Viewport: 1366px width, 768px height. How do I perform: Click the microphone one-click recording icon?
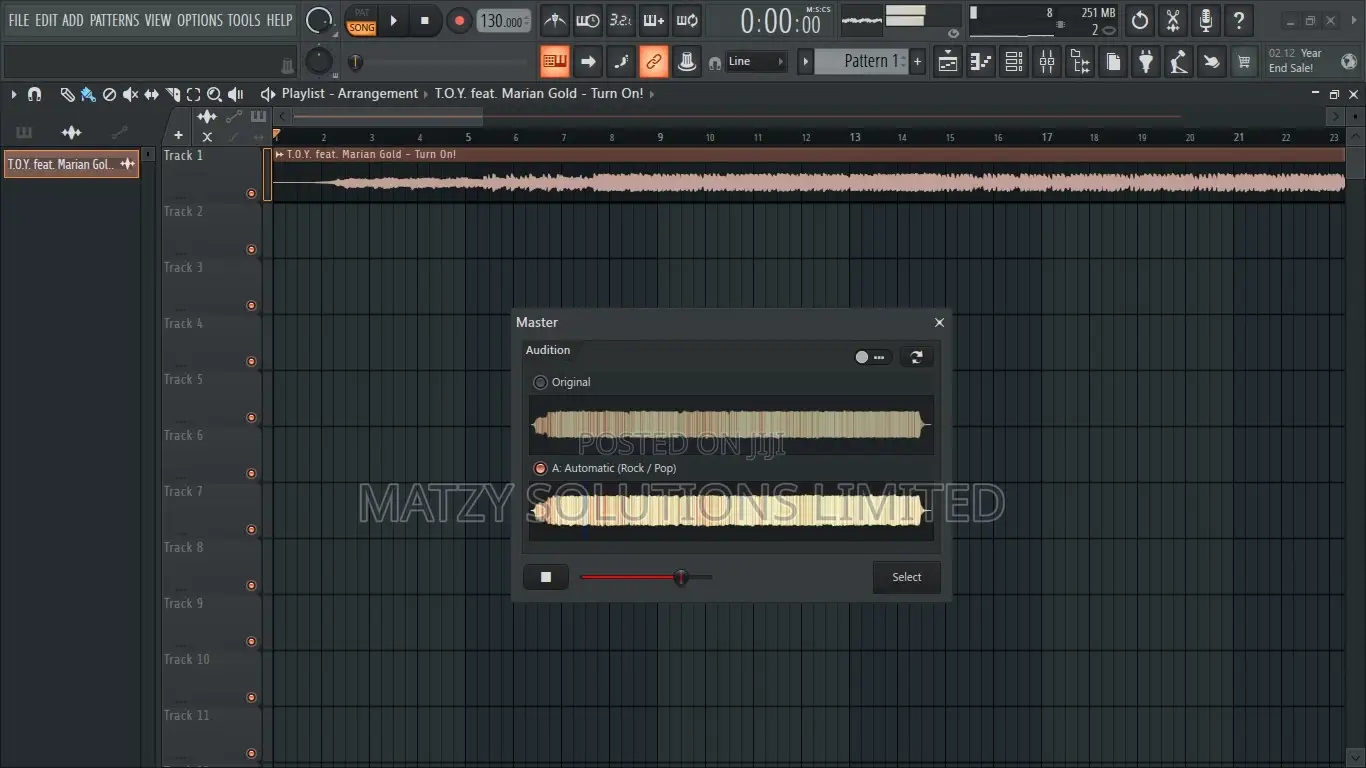point(1206,20)
